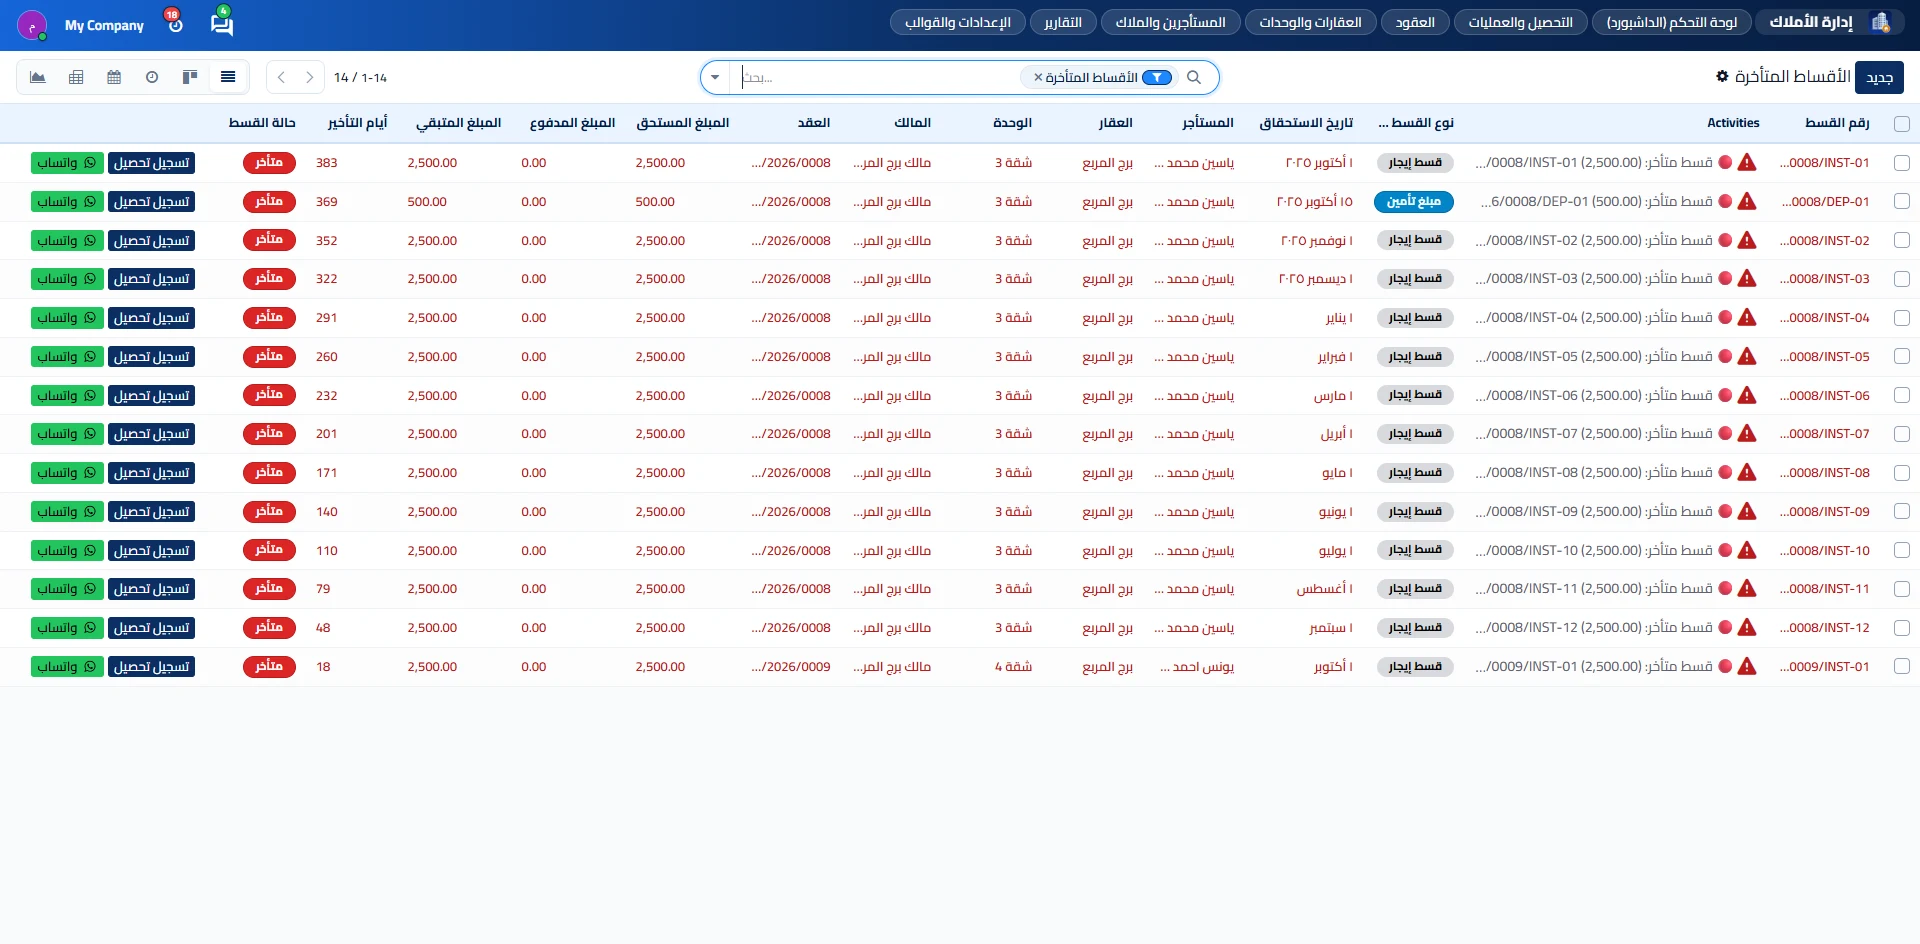Expand the search options dropdown arrow
Image resolution: width=1920 pixels, height=944 pixels.
coord(715,77)
